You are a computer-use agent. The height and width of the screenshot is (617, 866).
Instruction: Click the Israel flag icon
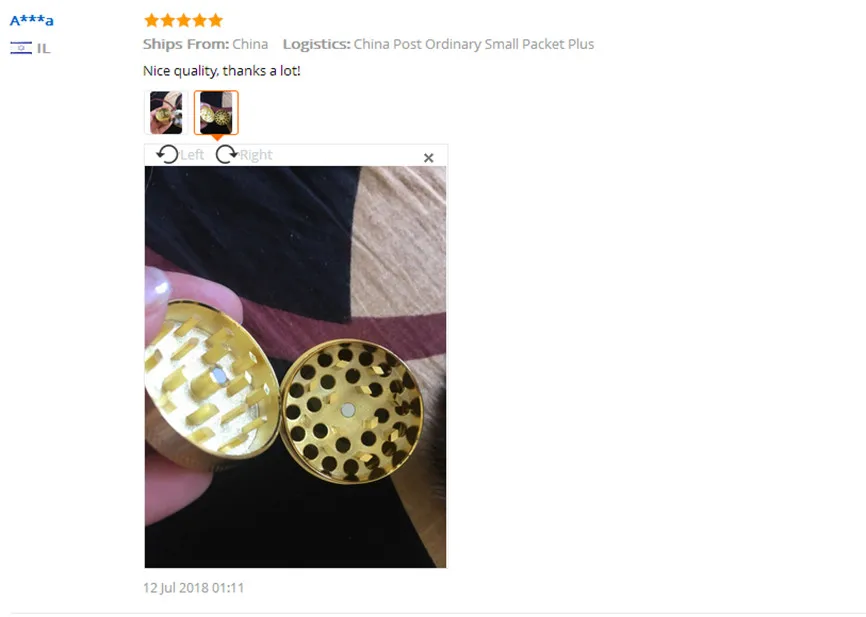pos(21,48)
